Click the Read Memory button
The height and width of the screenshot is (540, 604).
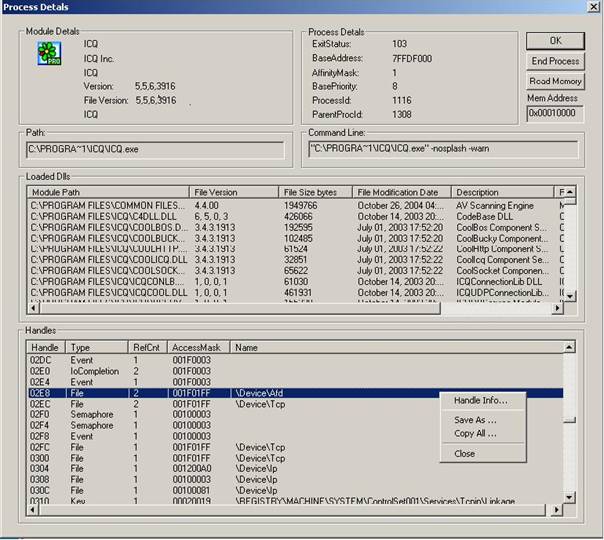(x=555, y=81)
